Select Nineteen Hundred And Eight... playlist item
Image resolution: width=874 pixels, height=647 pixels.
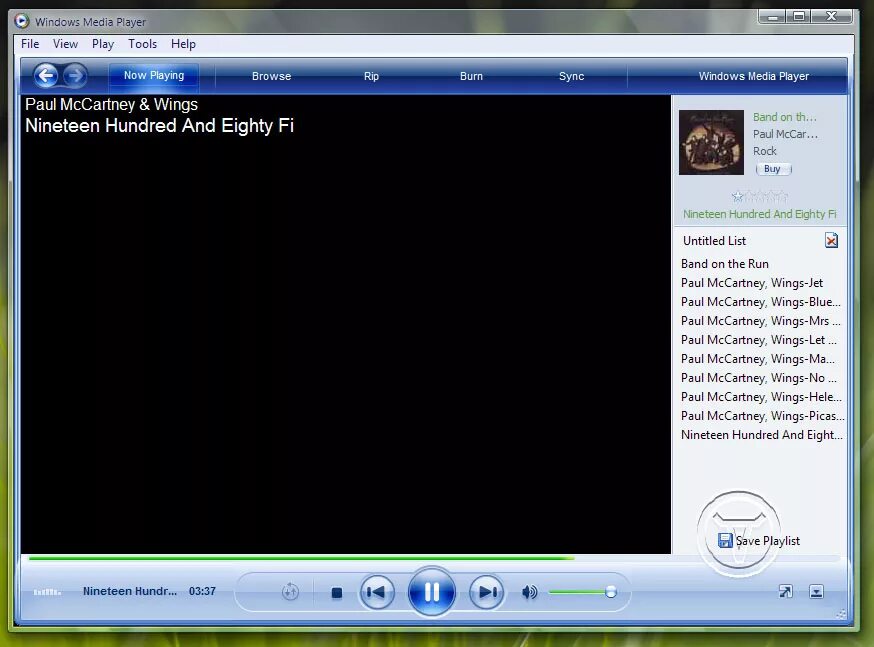tap(761, 434)
